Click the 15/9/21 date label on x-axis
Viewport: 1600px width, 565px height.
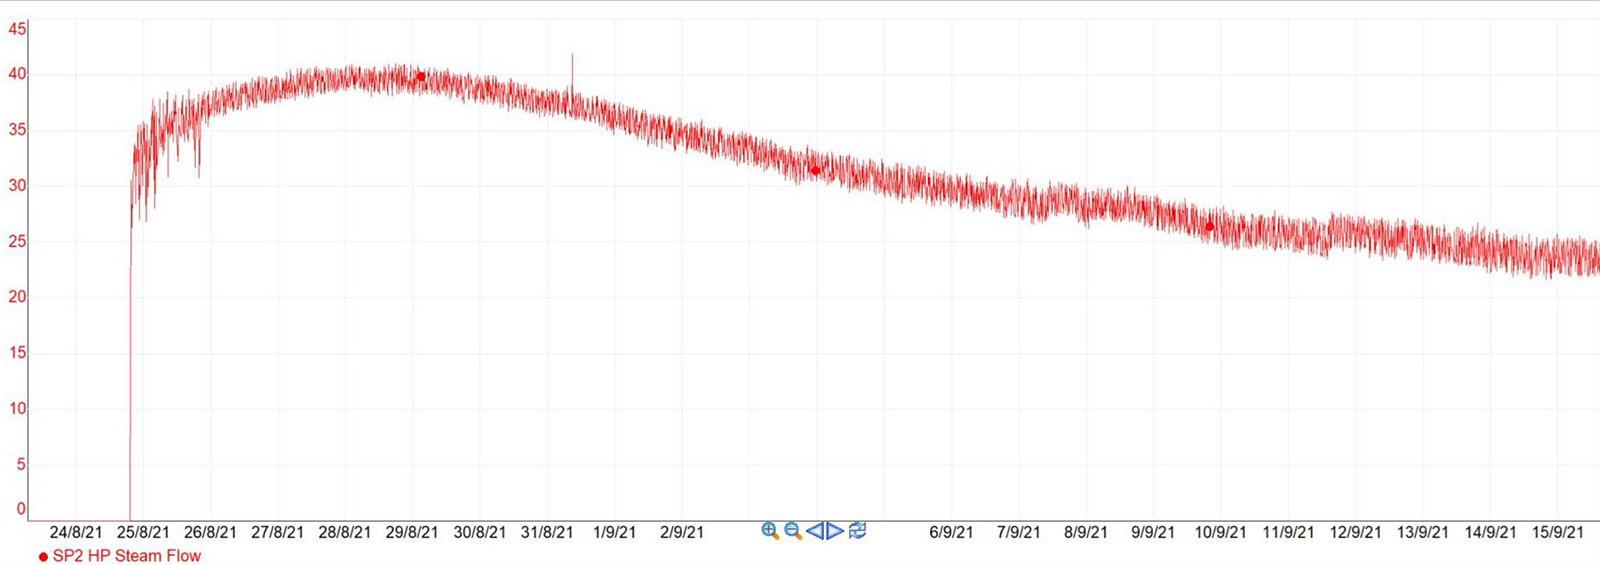pos(1557,533)
